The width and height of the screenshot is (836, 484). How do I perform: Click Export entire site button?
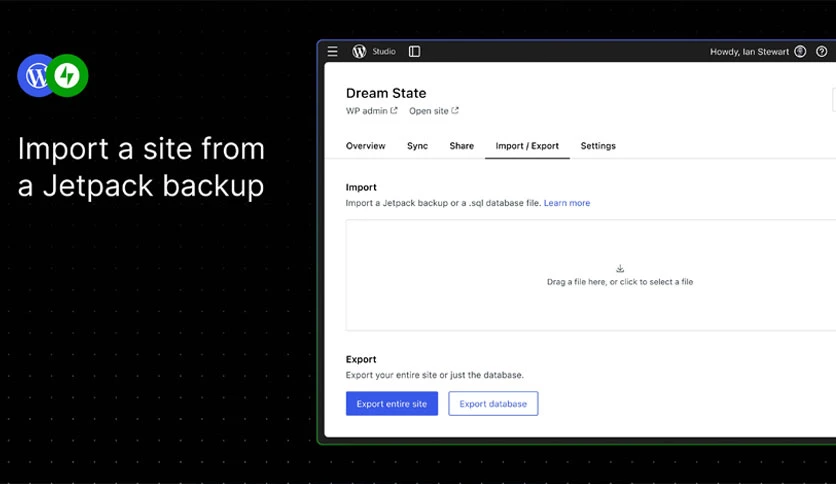(392, 404)
